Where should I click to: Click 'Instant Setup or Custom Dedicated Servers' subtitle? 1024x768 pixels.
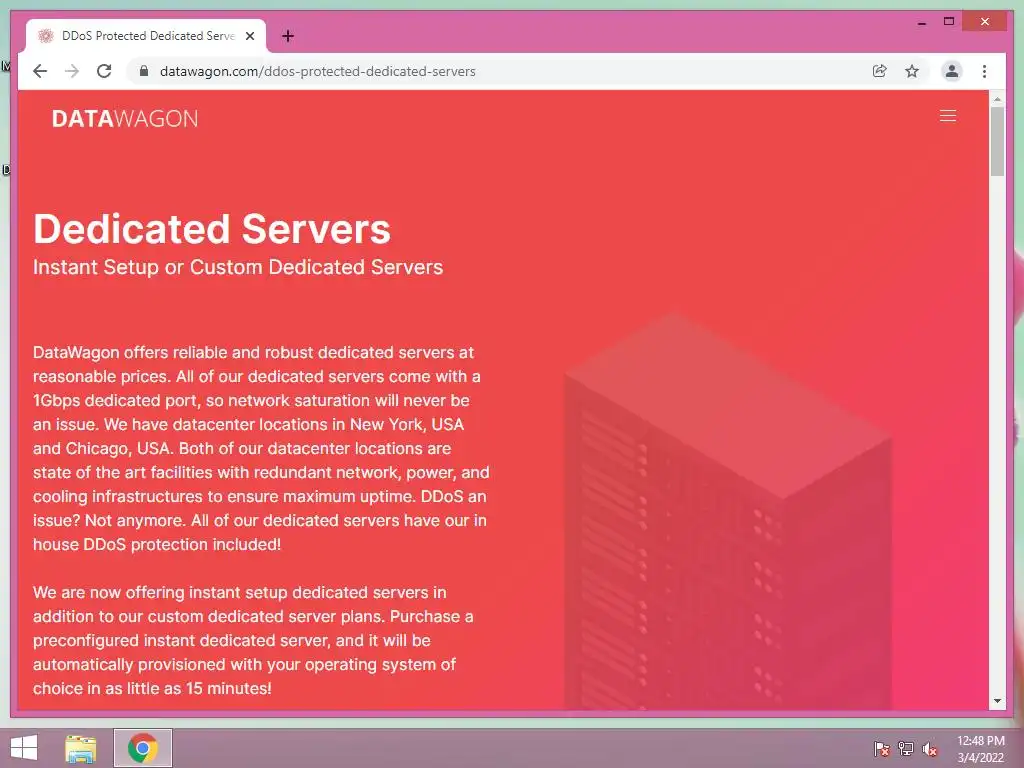(x=238, y=267)
